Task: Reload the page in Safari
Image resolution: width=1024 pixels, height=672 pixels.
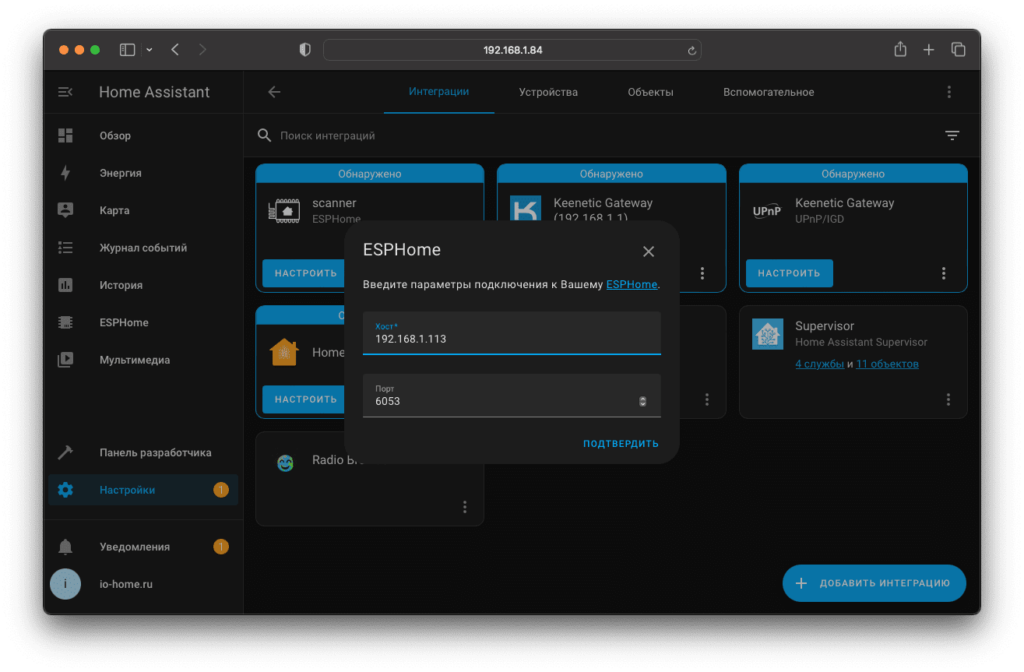Action: pos(692,50)
